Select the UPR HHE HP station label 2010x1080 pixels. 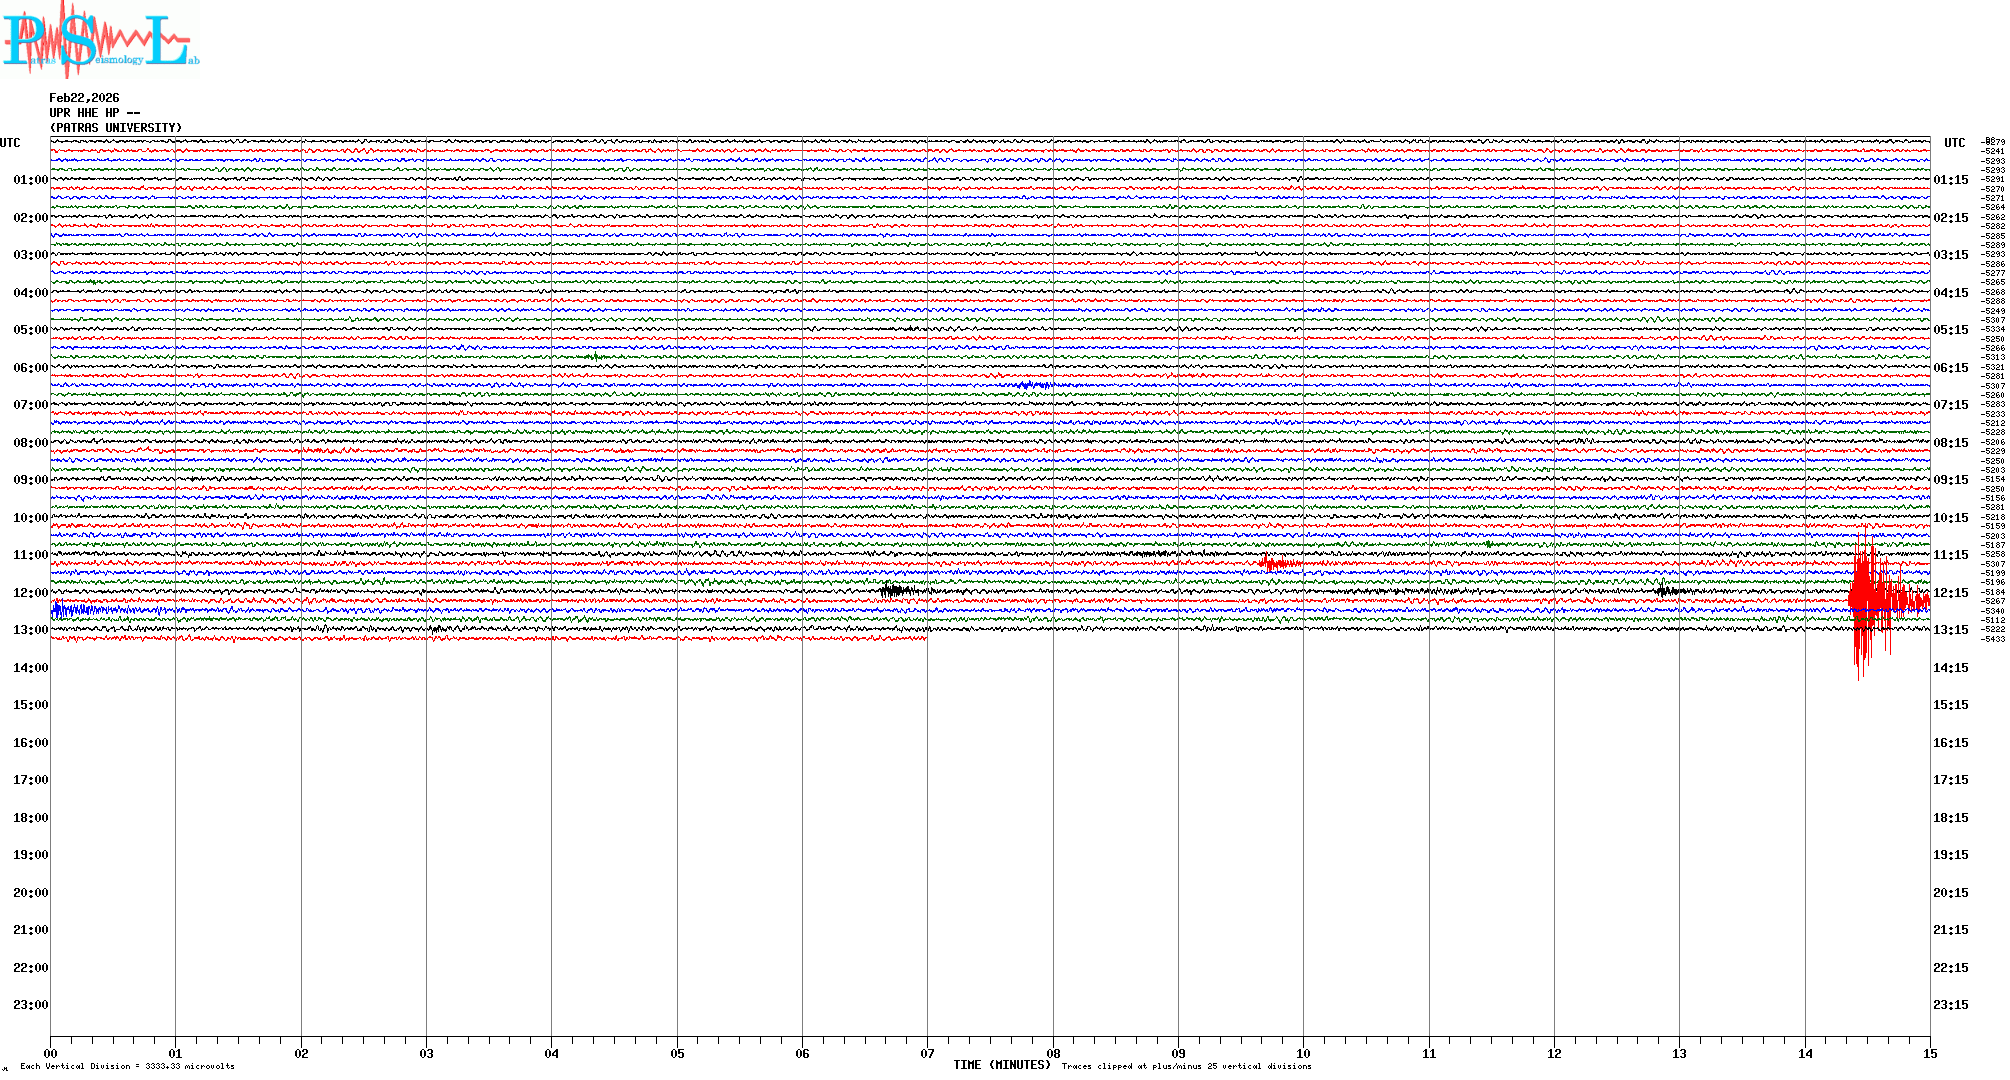point(94,113)
